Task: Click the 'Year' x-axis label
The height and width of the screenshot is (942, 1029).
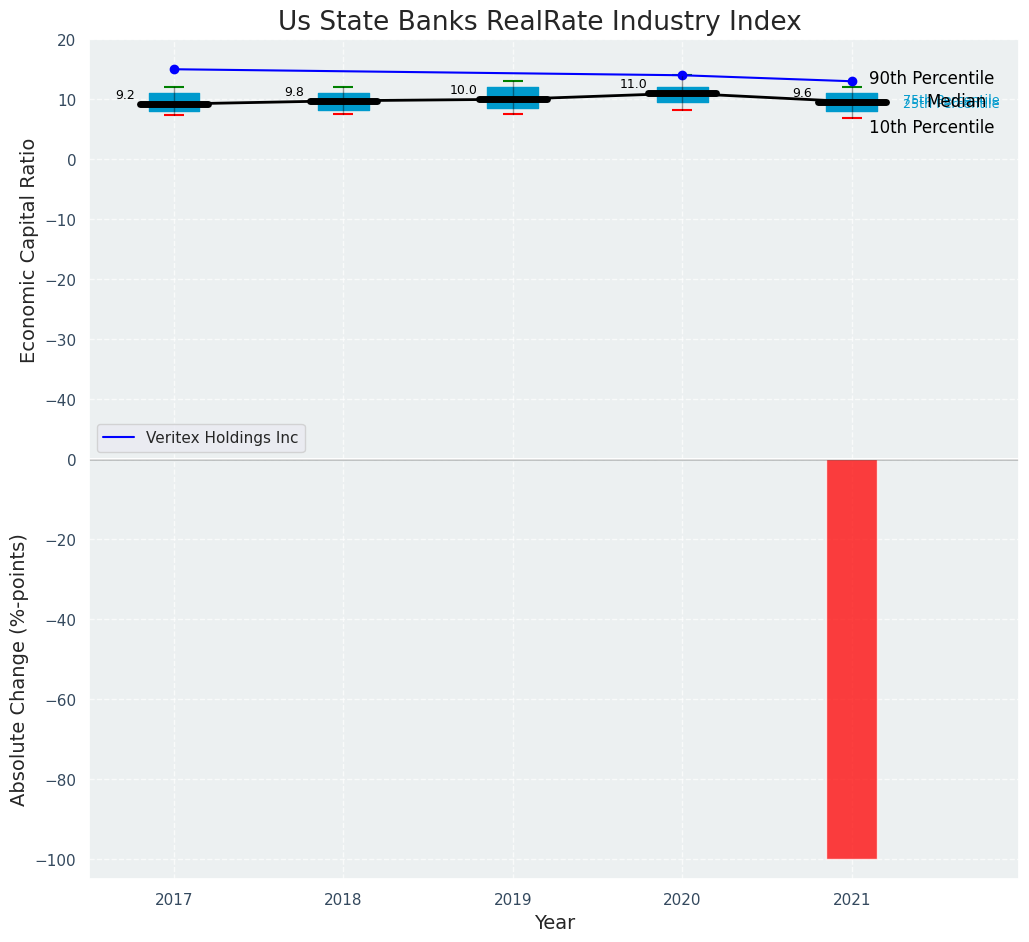Action: pos(554,922)
